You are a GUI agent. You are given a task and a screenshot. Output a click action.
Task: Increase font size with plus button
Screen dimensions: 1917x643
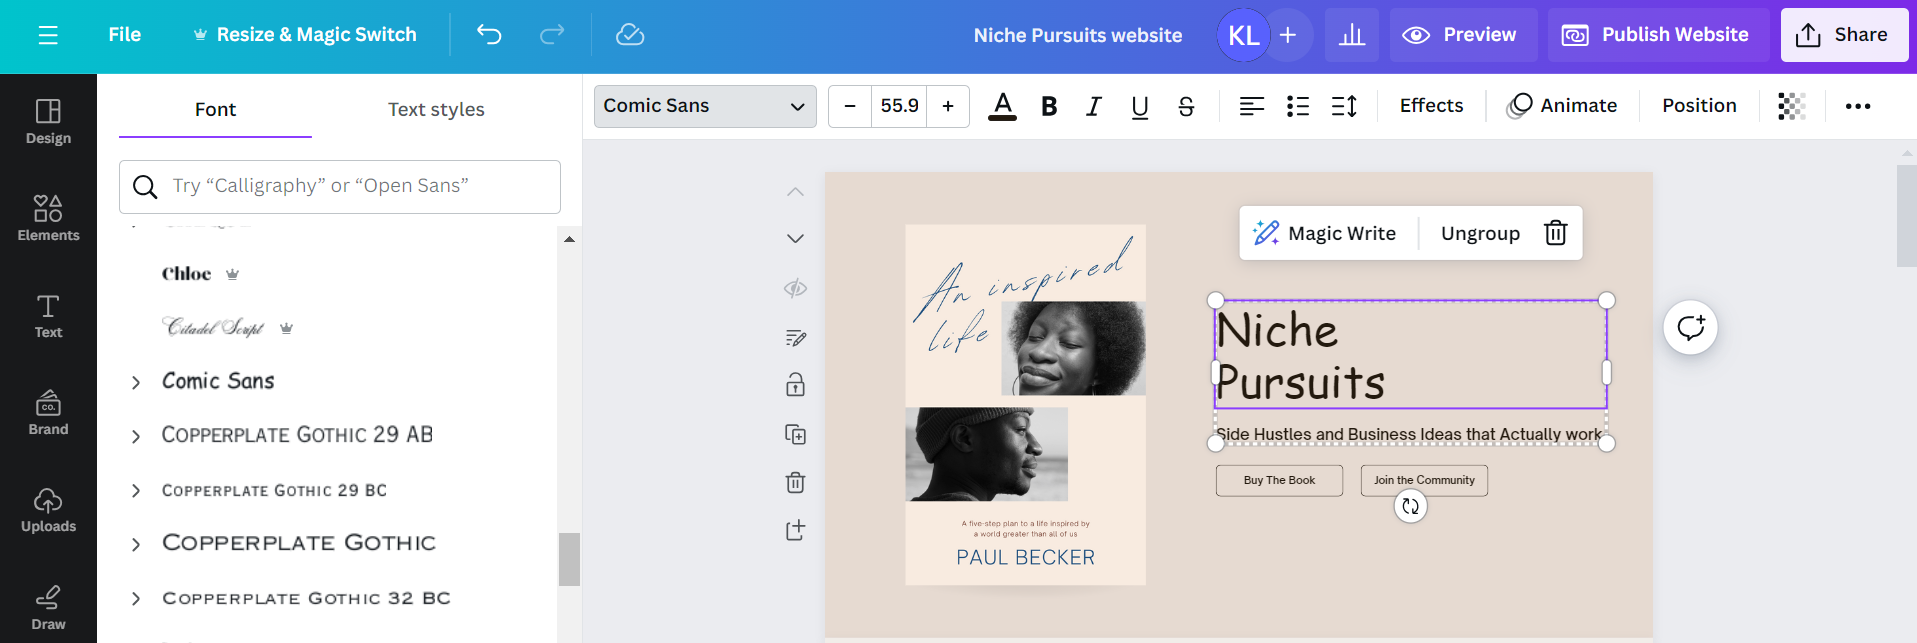pyautogui.click(x=948, y=106)
